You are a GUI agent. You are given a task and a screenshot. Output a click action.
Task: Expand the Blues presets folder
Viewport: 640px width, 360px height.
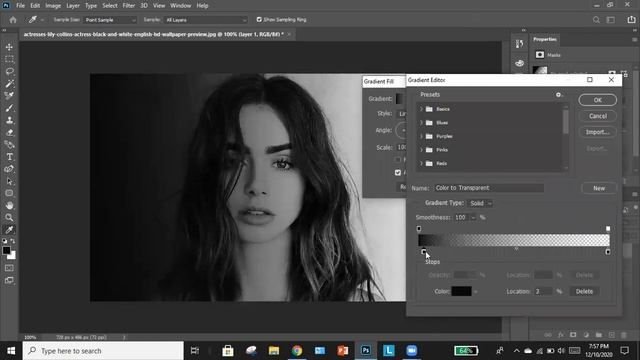421,122
